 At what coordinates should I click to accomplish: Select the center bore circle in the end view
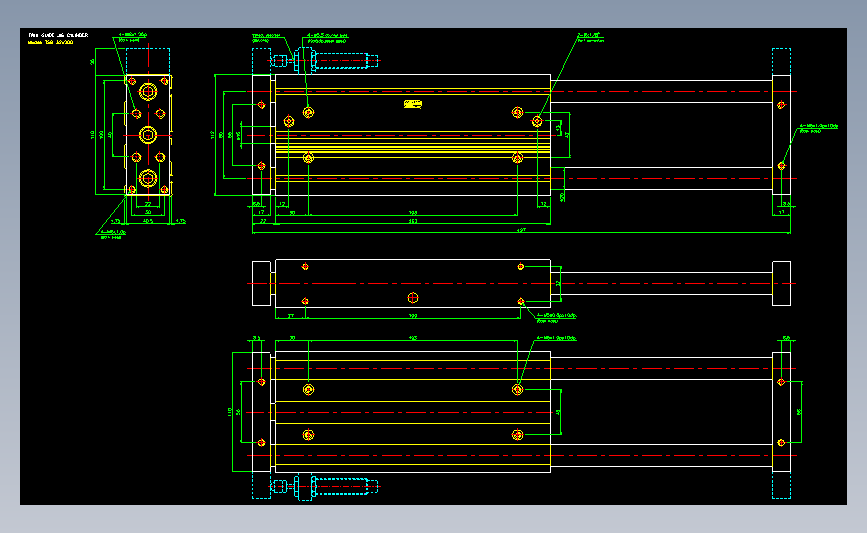pos(148,135)
